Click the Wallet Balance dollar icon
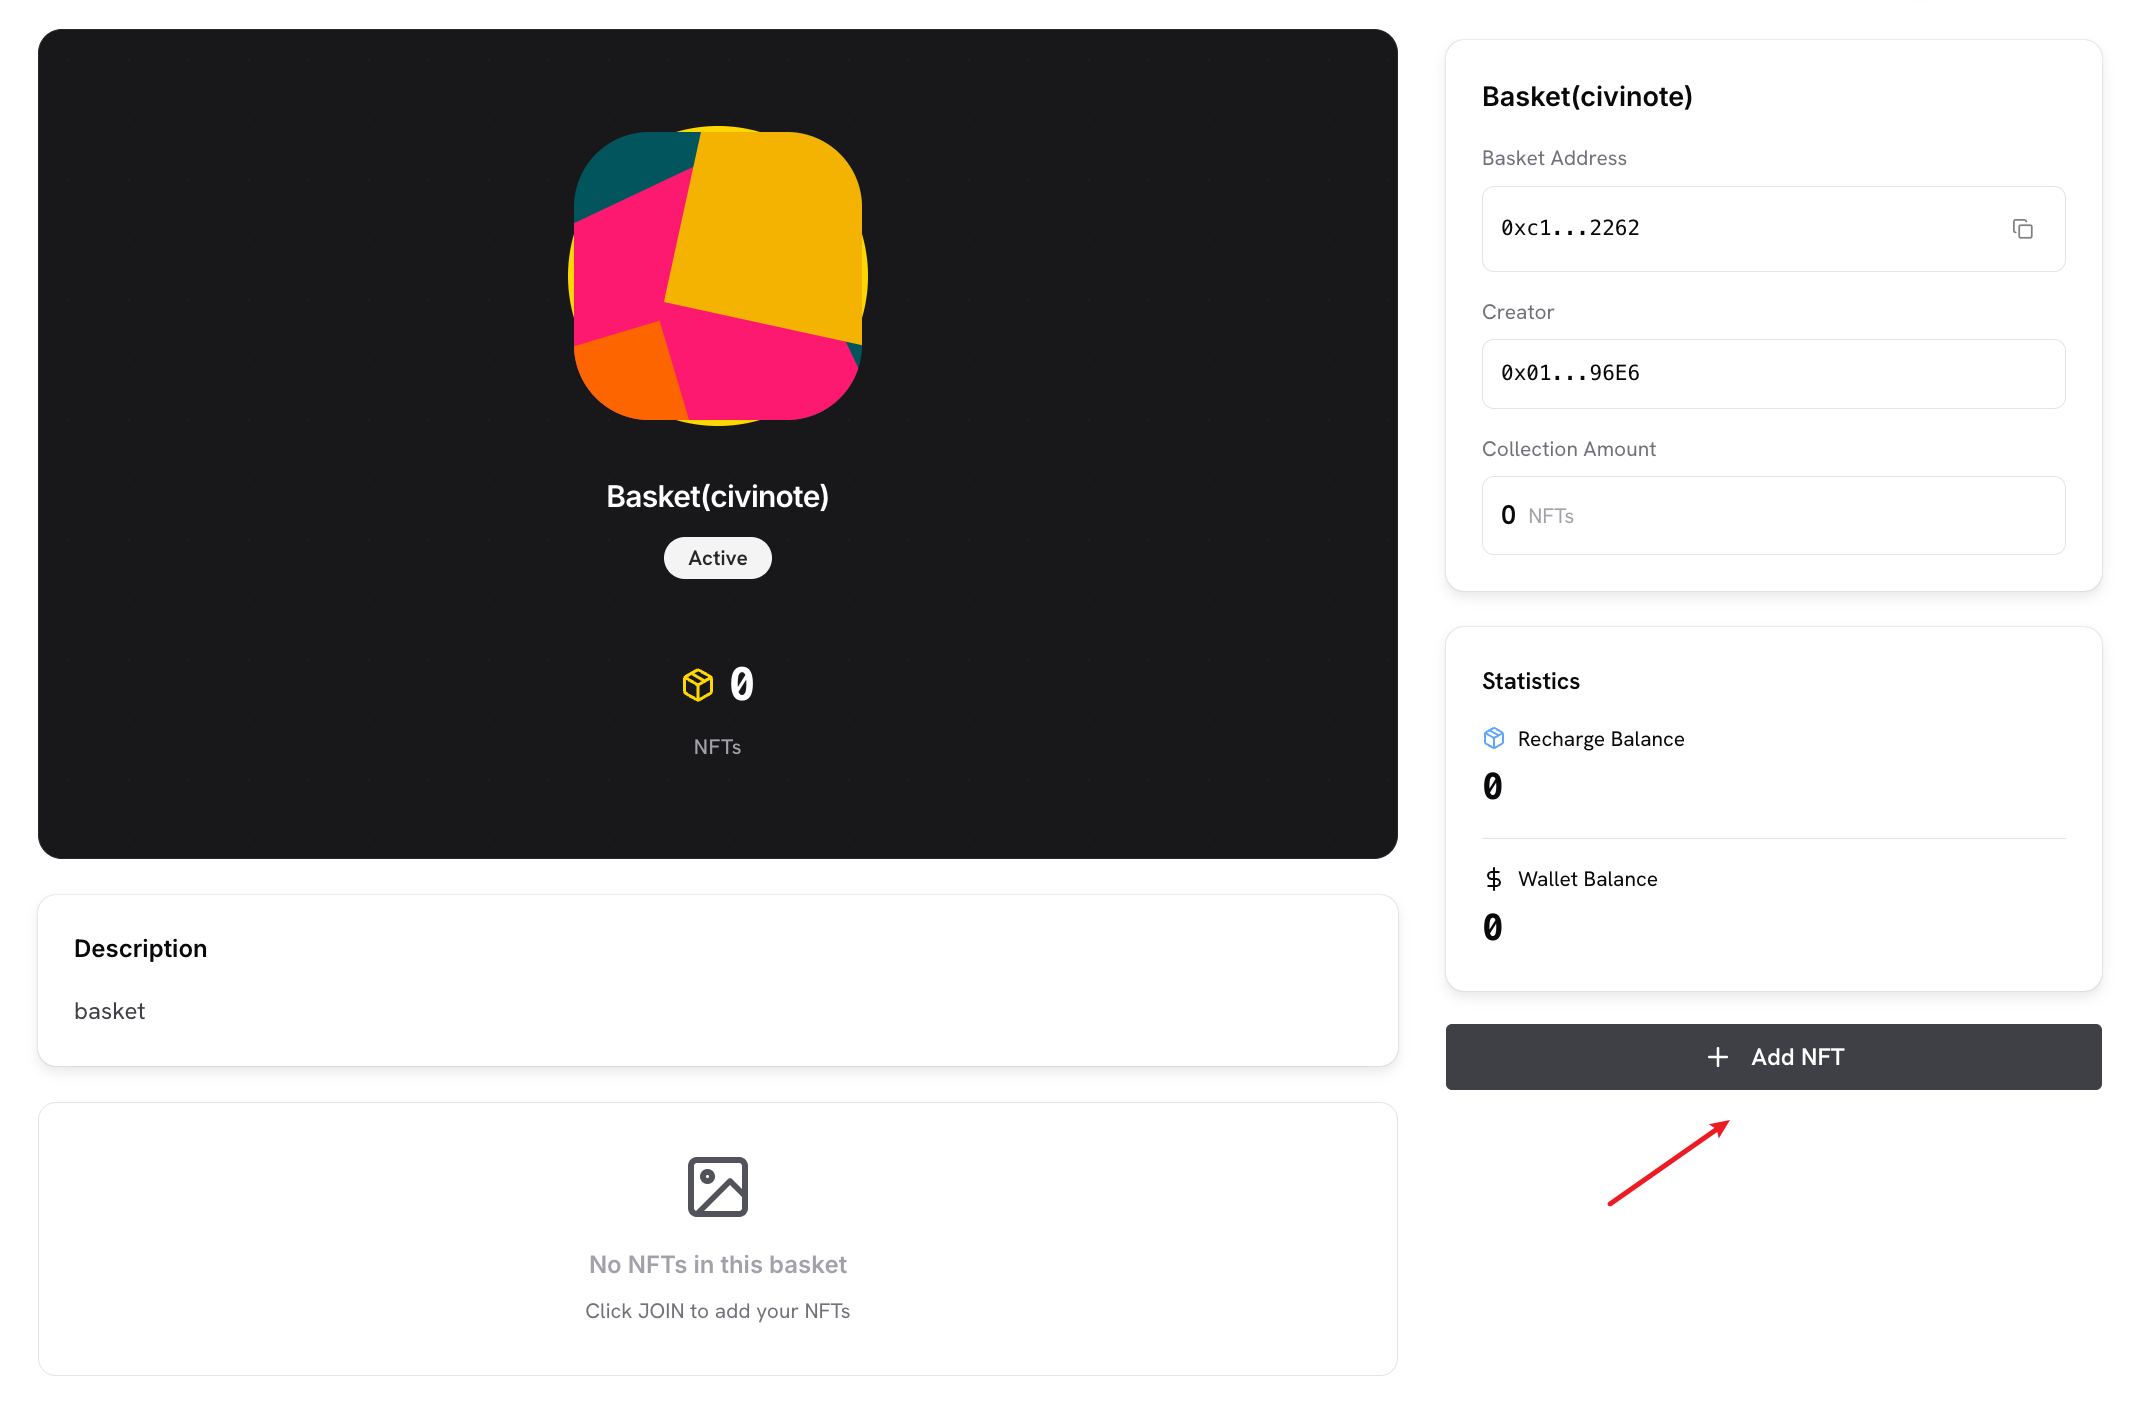Image resolution: width=2138 pixels, height=1426 pixels. click(1493, 879)
